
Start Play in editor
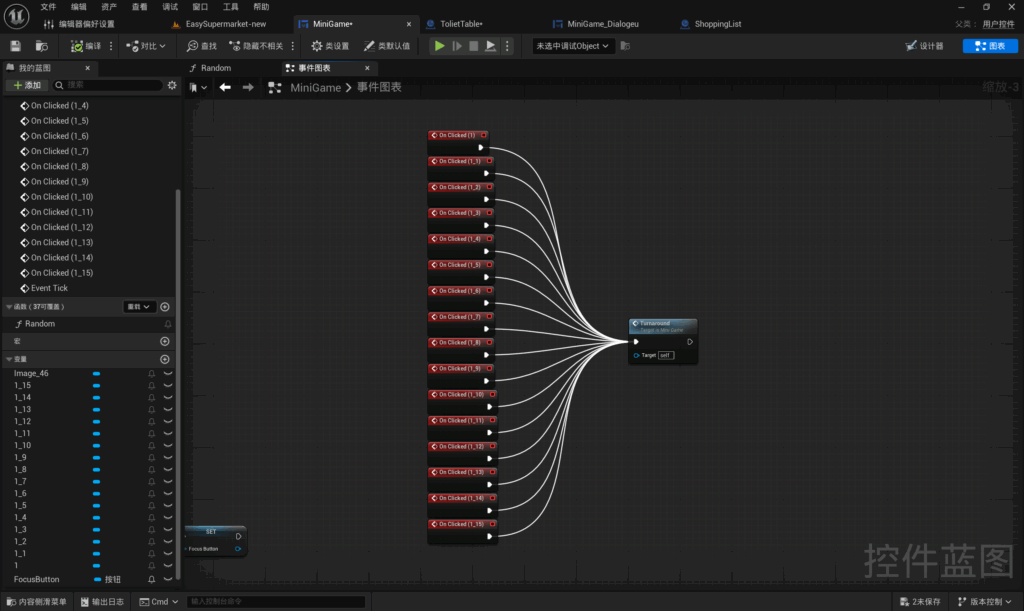pyautogui.click(x=440, y=46)
